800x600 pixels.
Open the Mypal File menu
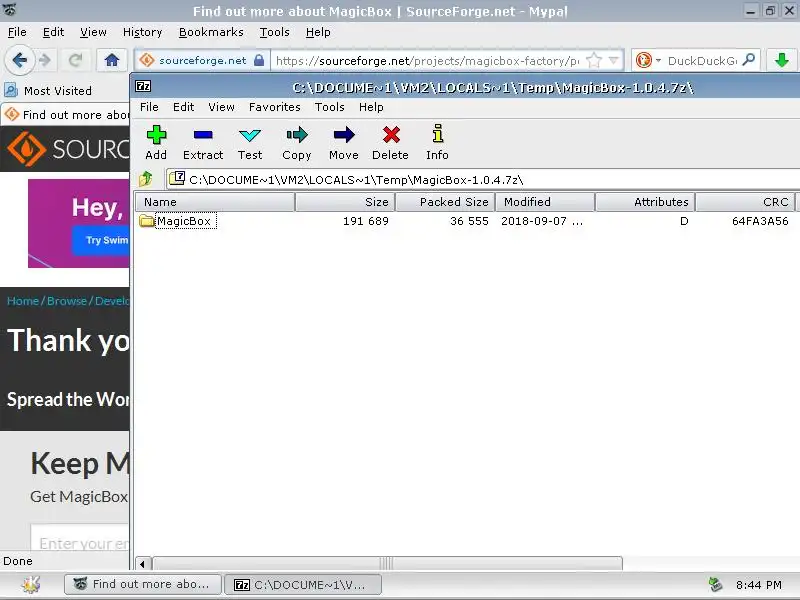tap(17, 32)
